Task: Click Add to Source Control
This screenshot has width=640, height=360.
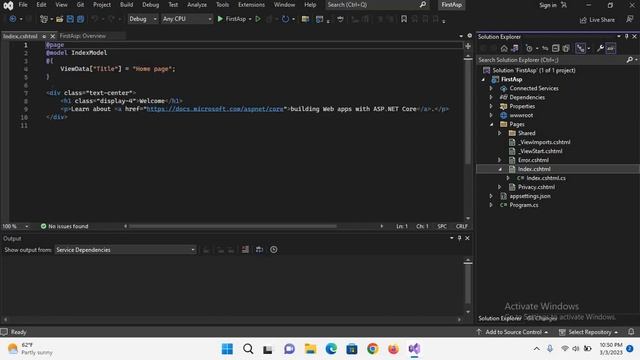Action: pyautogui.click(x=512, y=332)
